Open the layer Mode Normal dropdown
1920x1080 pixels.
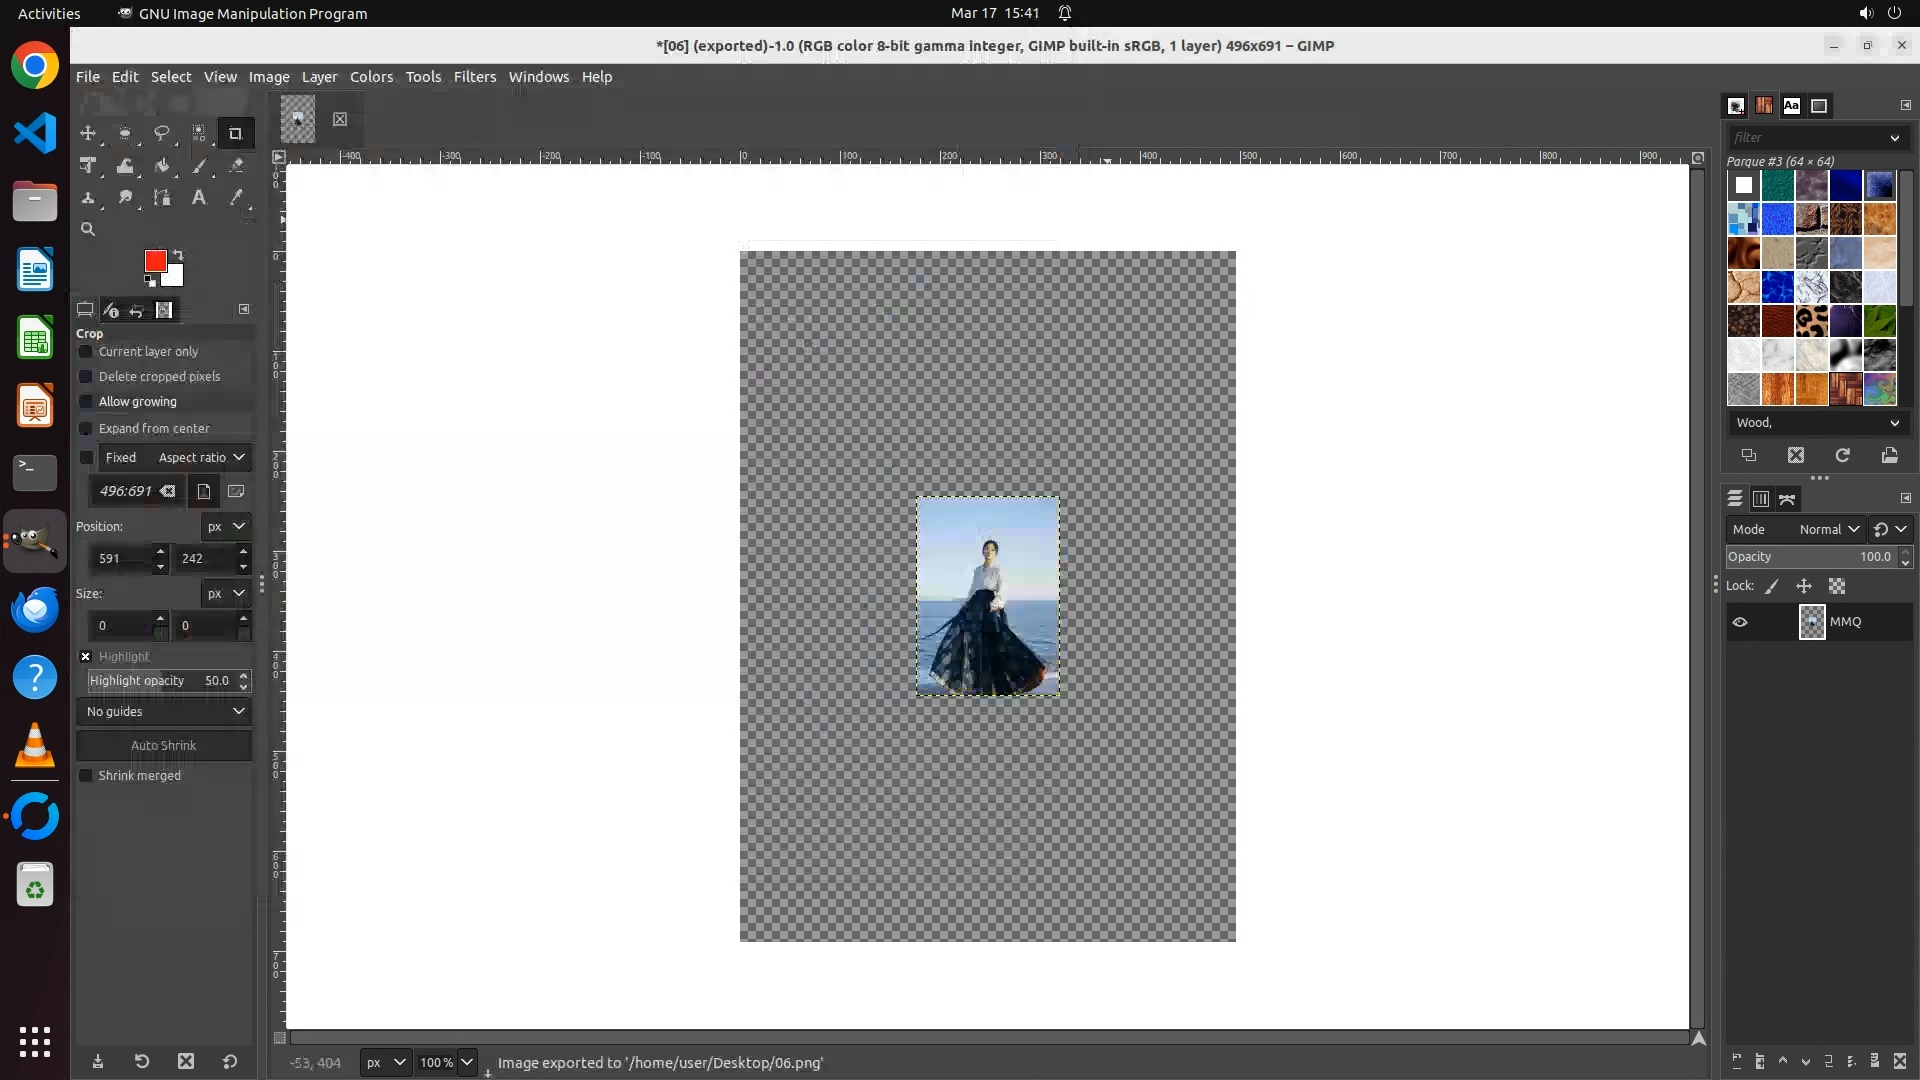point(1828,529)
